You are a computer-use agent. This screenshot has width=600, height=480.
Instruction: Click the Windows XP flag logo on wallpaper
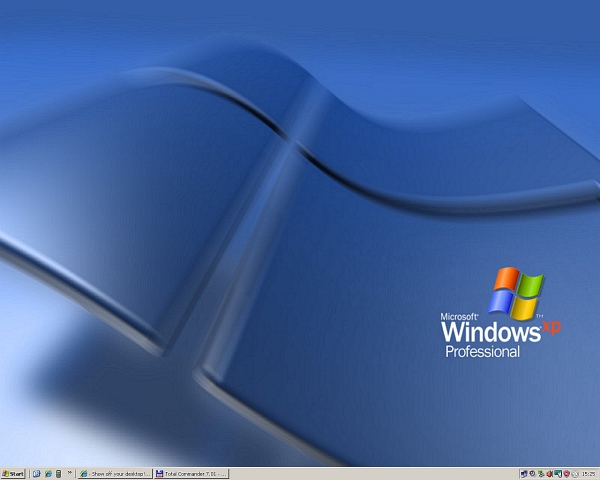pyautogui.click(x=515, y=291)
